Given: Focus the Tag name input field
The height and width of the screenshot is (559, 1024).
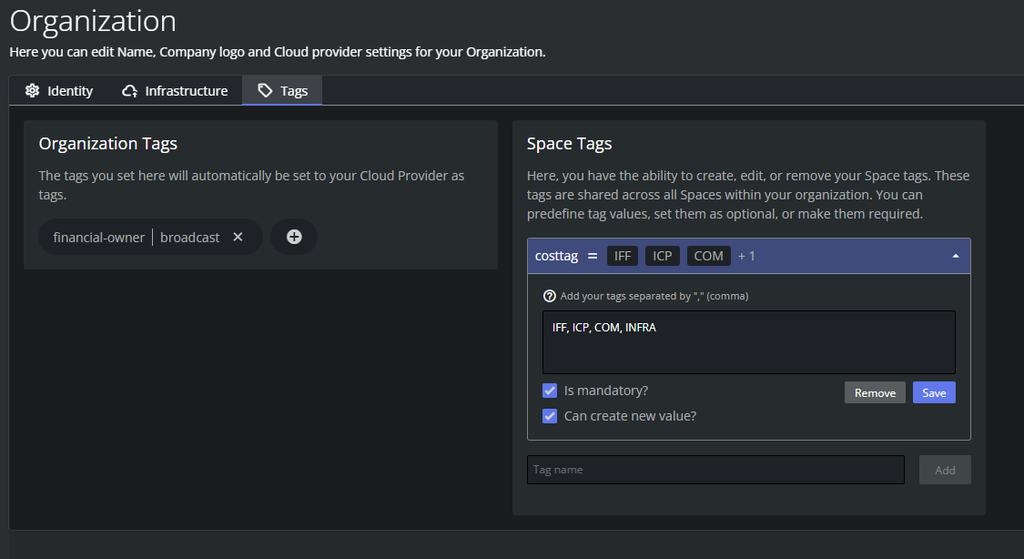Looking at the screenshot, I should pyautogui.click(x=715, y=470).
